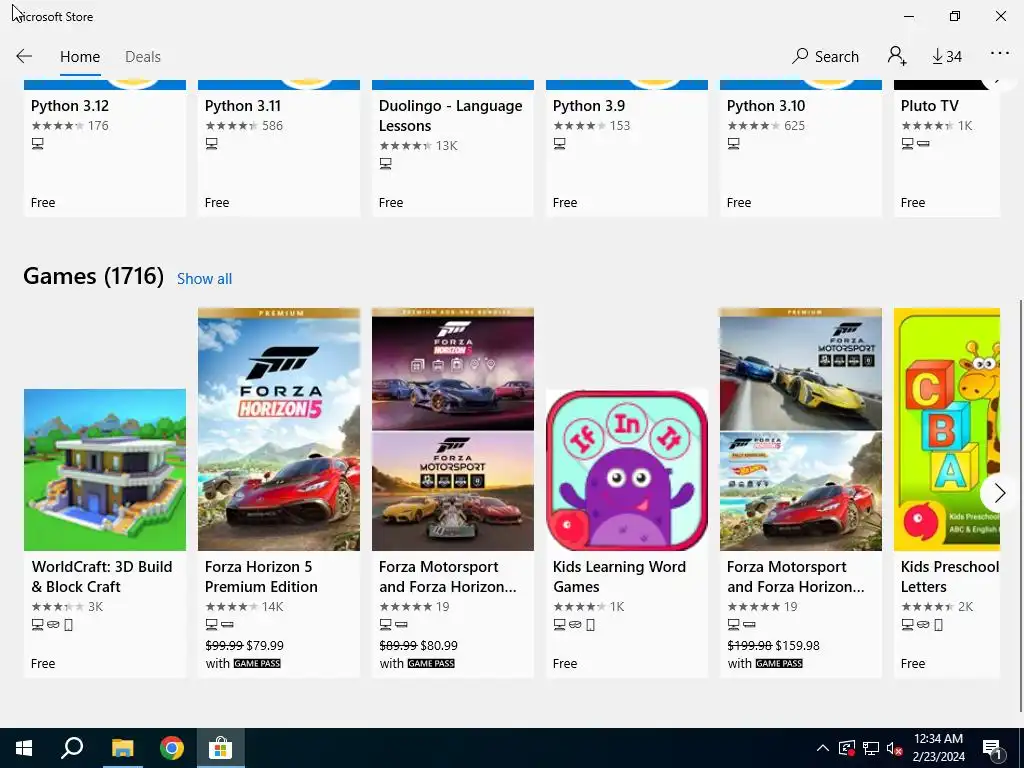The height and width of the screenshot is (768, 1024).
Task: Click the muted speaker volume icon
Action: pyautogui.click(x=895, y=748)
